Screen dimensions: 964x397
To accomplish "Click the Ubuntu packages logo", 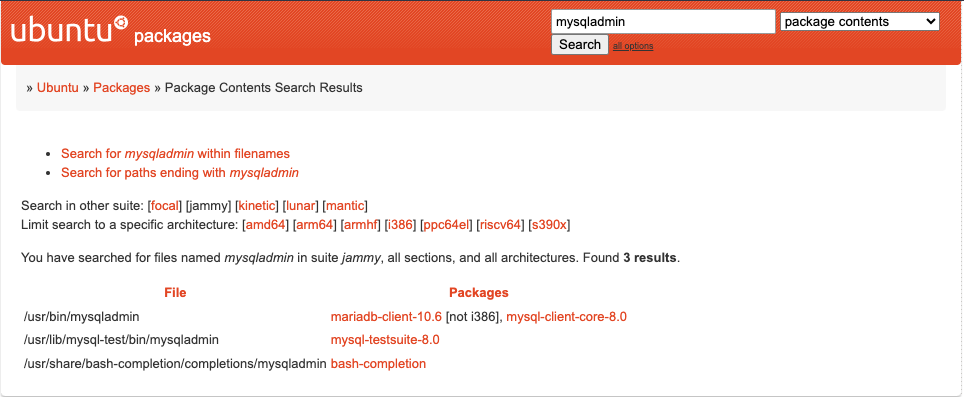I will (111, 31).
